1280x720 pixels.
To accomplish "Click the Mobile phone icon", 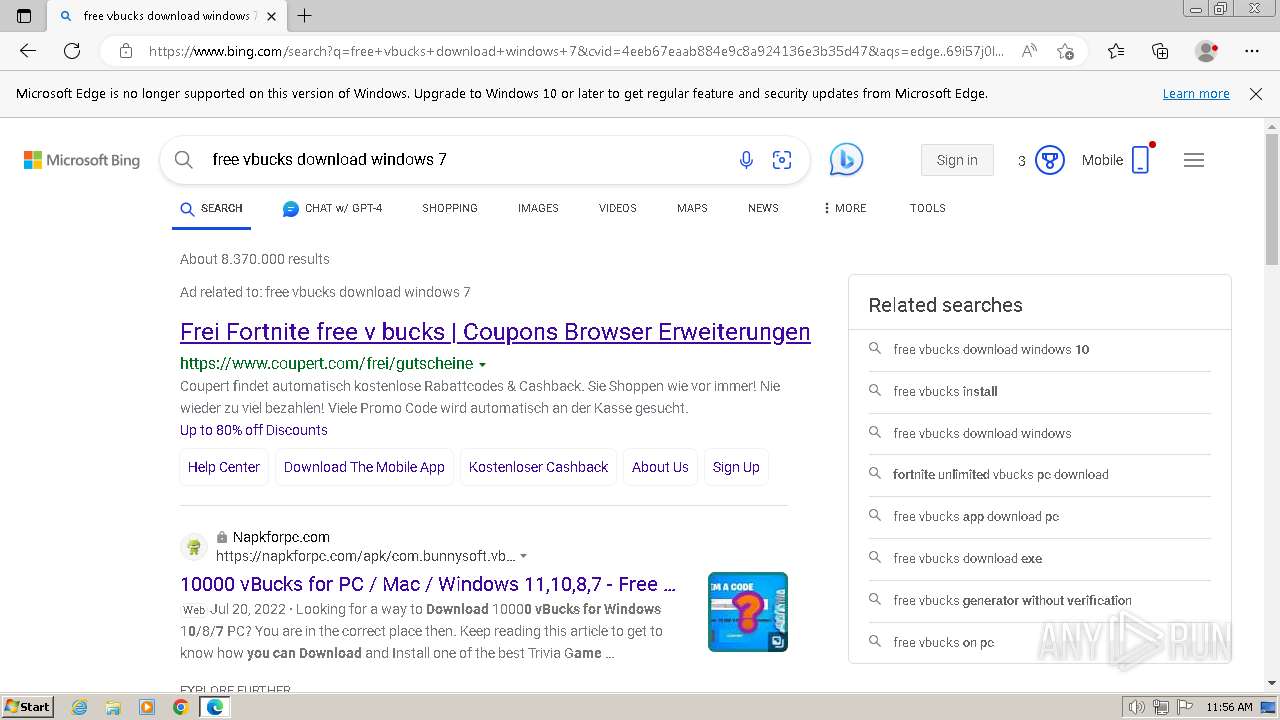I will pyautogui.click(x=1141, y=160).
